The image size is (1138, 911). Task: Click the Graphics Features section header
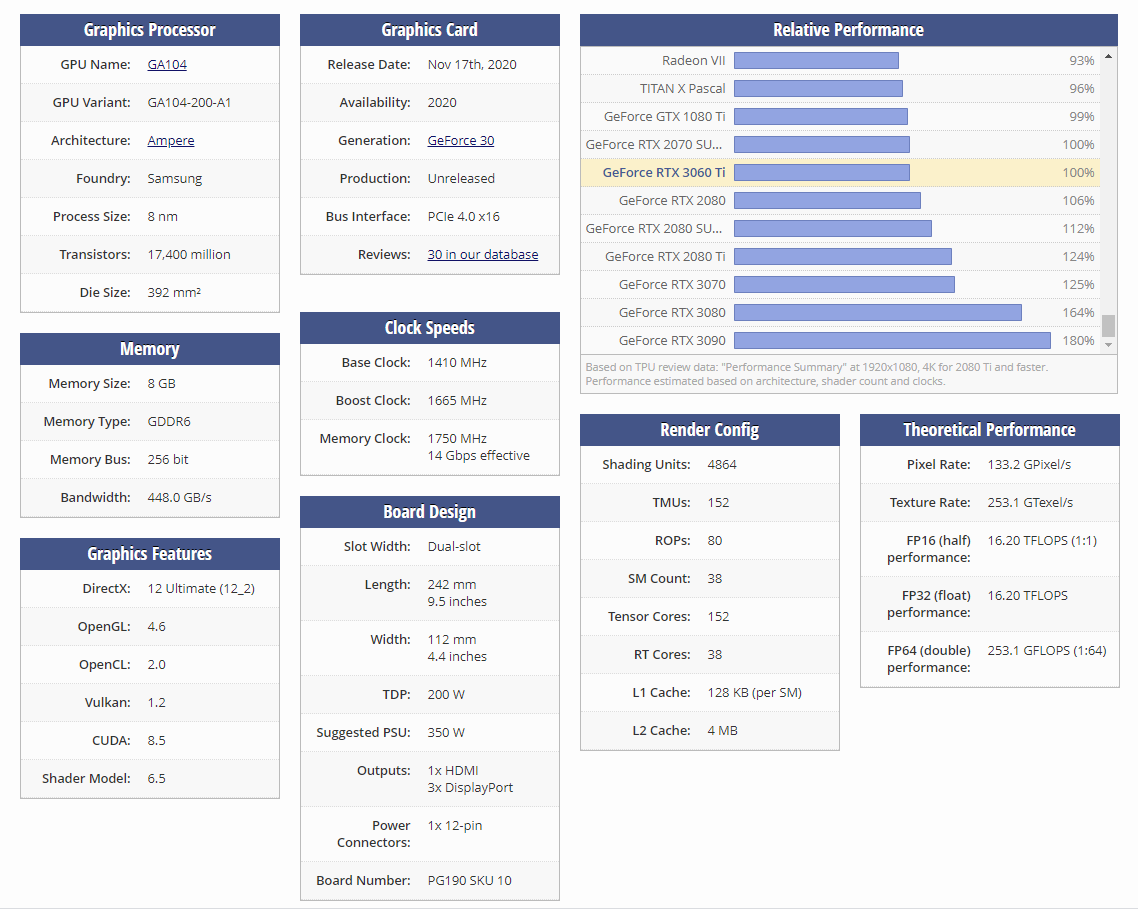[150, 554]
